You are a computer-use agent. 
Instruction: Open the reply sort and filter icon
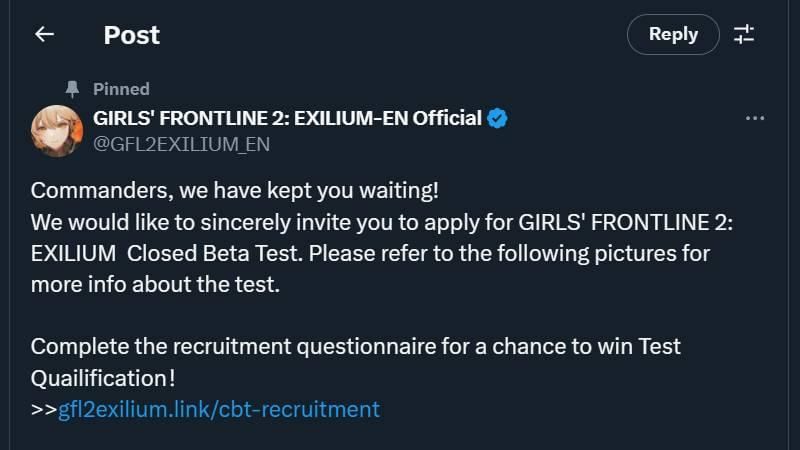[744, 34]
